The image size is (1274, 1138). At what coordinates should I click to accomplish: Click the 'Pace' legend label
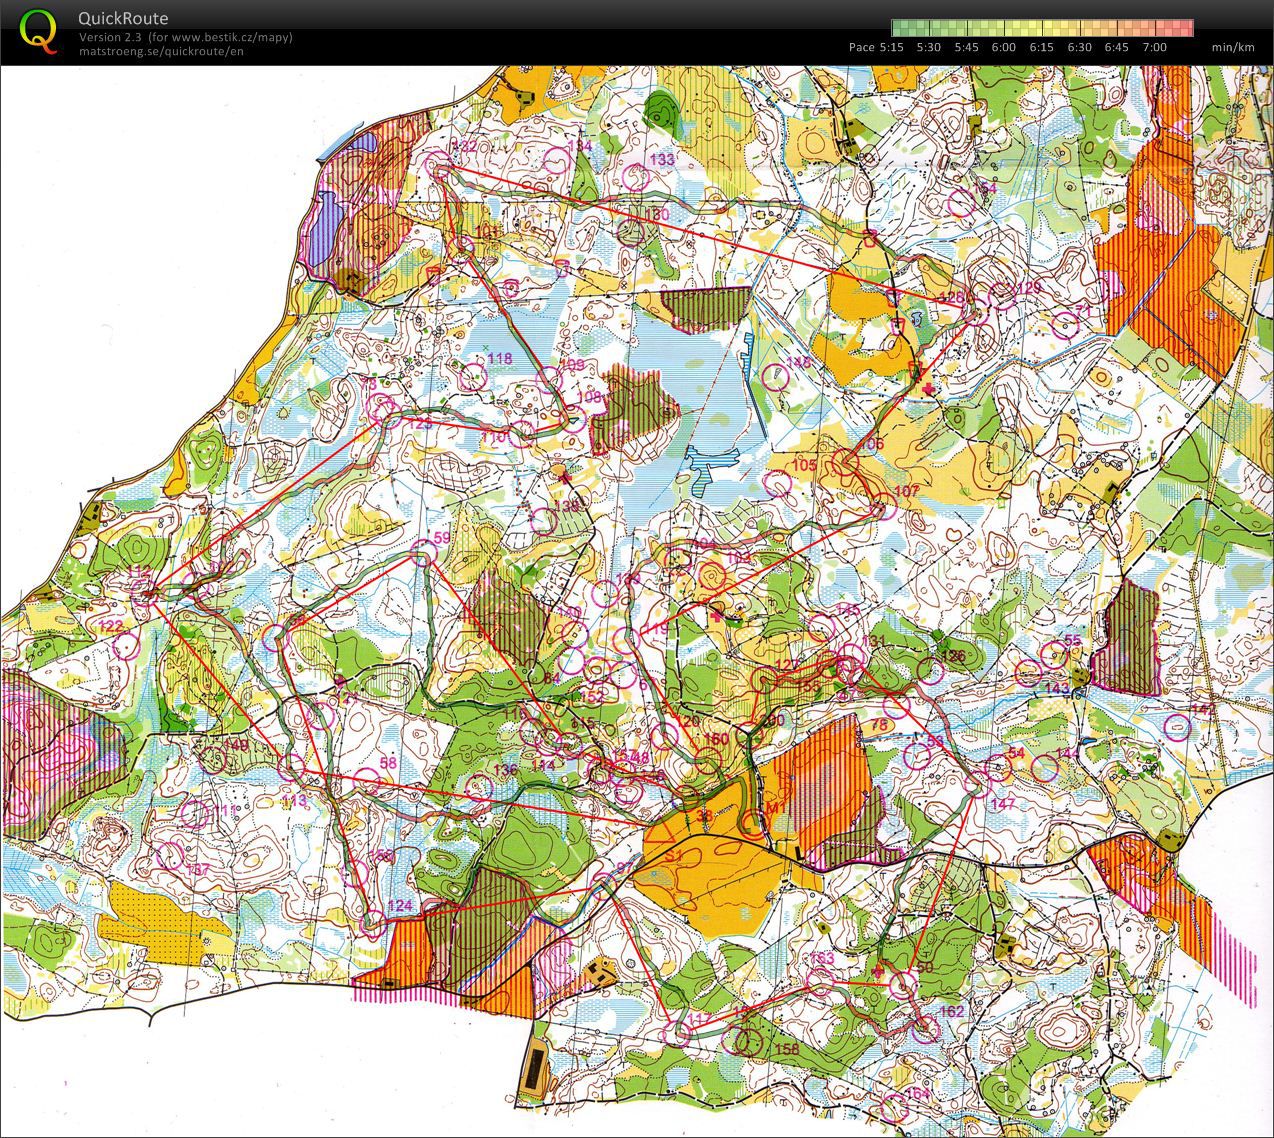pos(862,47)
